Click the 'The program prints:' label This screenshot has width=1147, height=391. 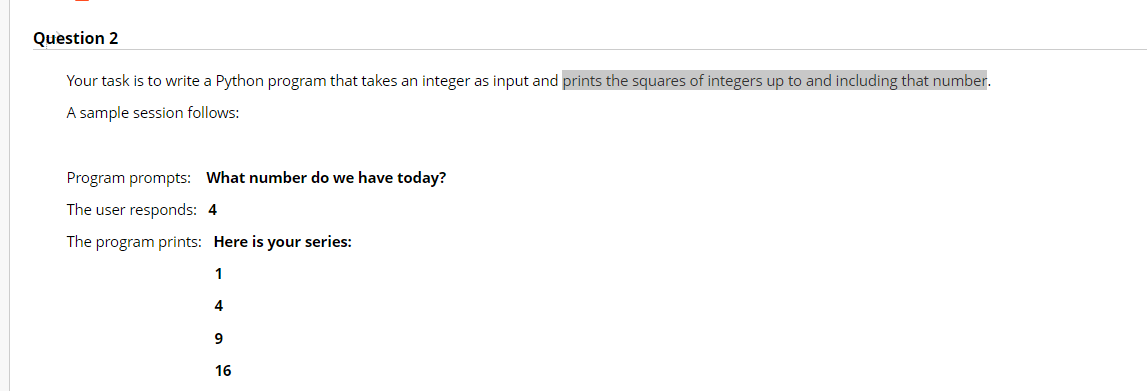[134, 242]
